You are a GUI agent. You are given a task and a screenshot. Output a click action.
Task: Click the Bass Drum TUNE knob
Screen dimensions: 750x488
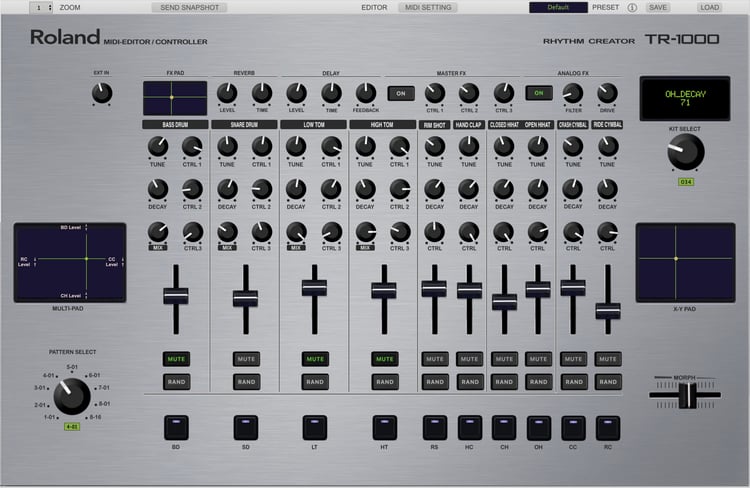tap(158, 146)
